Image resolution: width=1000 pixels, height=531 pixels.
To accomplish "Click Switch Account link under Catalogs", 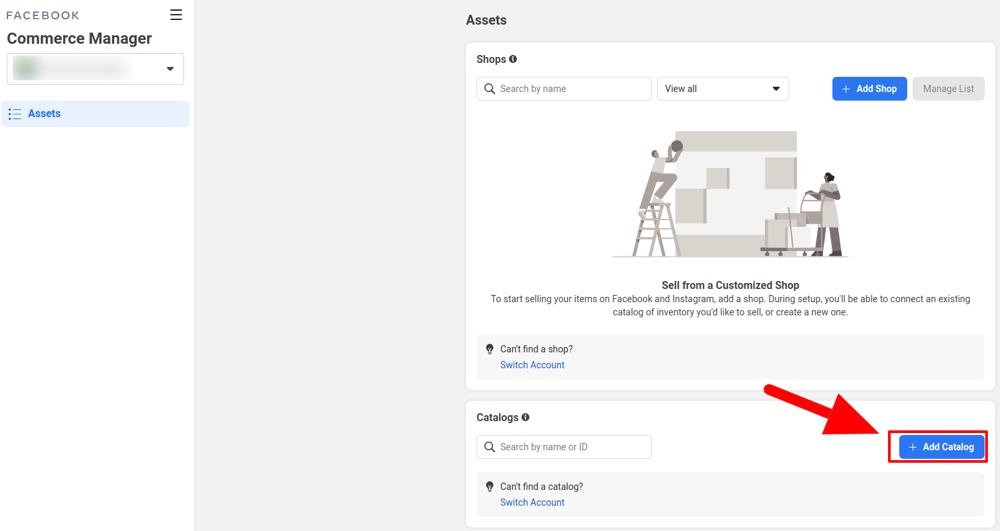I will pos(532,503).
